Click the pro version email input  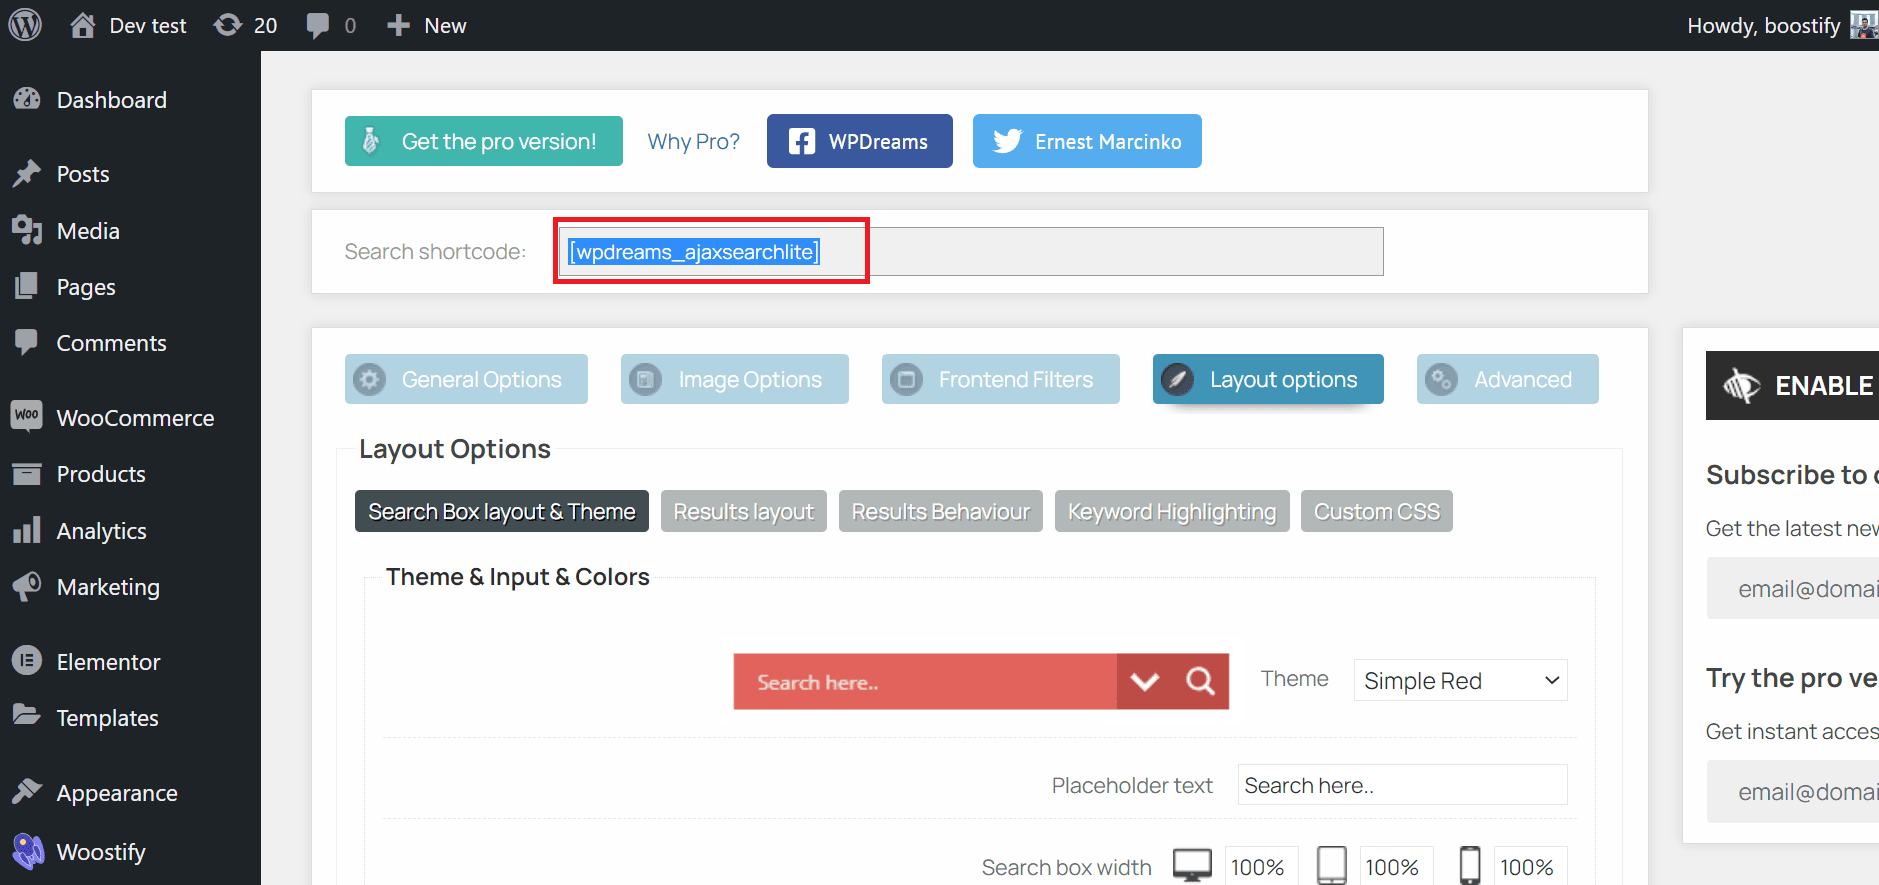coord(1793,791)
